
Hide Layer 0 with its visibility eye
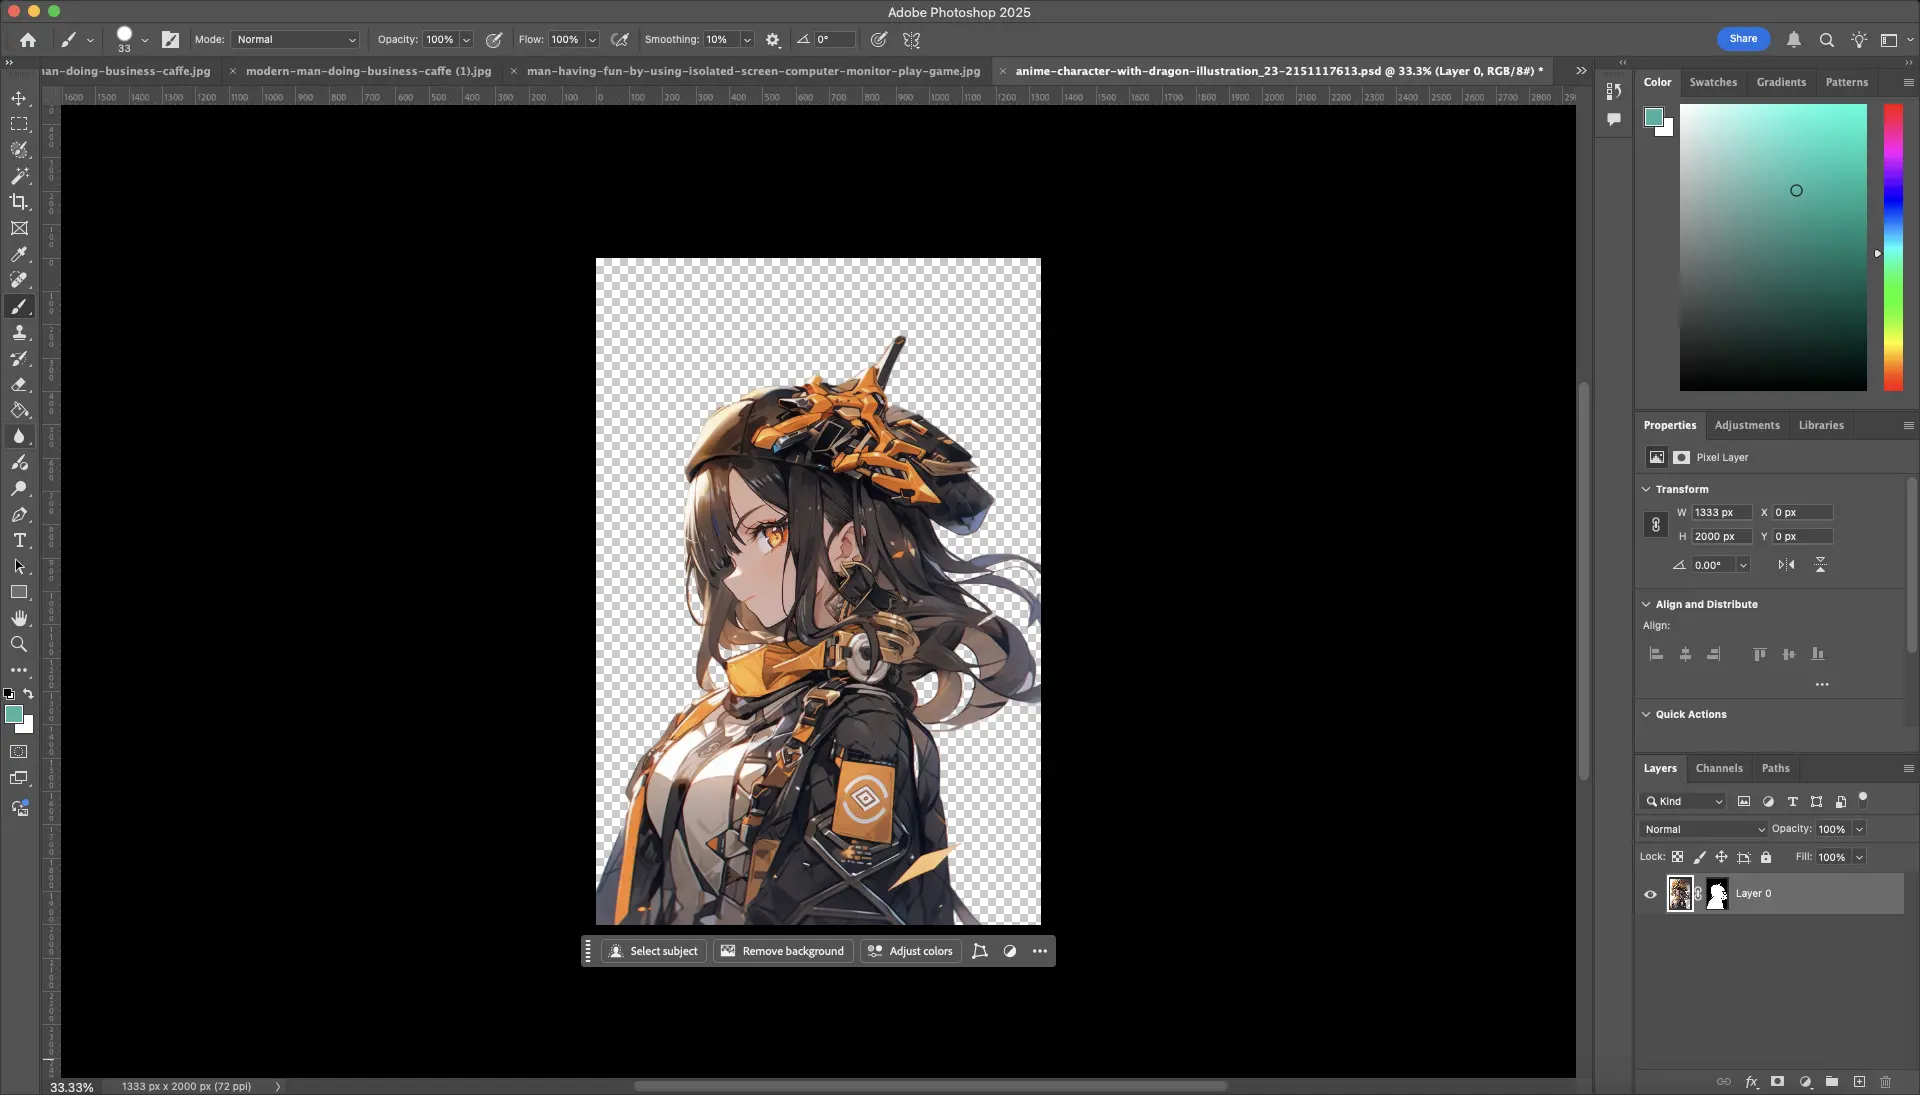1649,893
